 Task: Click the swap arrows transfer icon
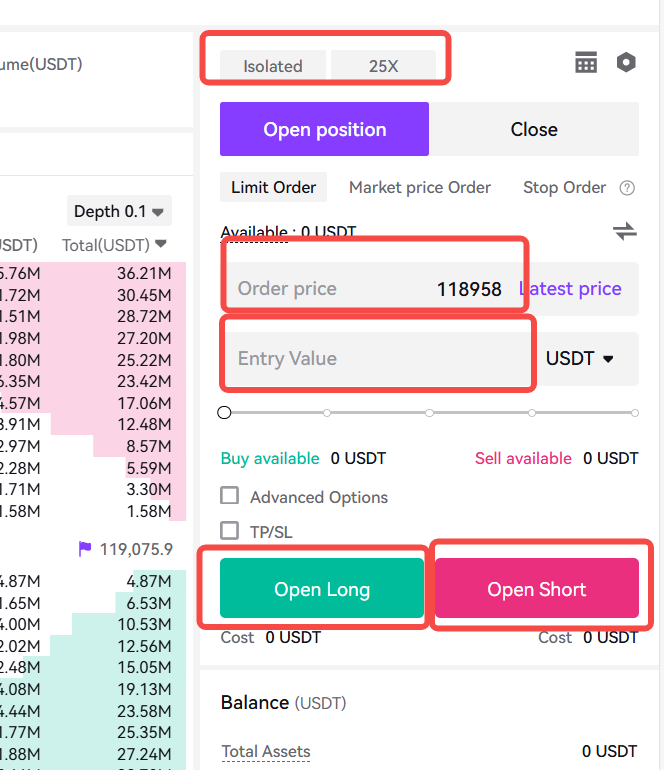pyautogui.click(x=625, y=231)
